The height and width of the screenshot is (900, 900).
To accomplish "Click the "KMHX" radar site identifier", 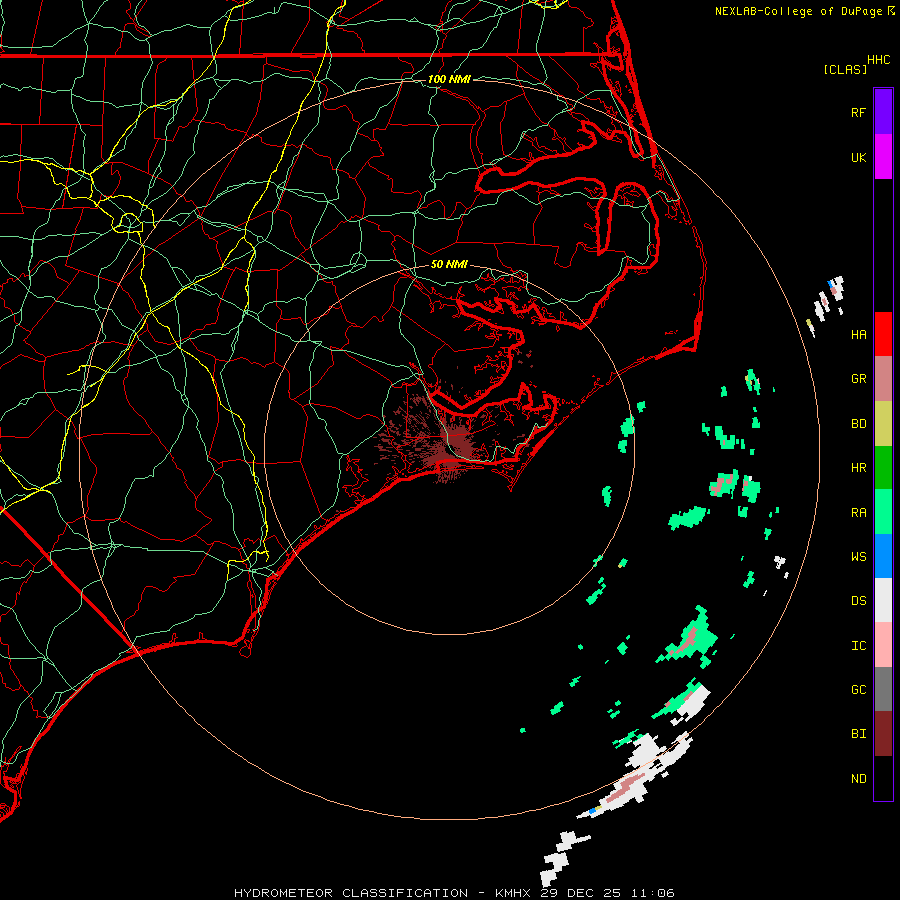I will pos(513,893).
